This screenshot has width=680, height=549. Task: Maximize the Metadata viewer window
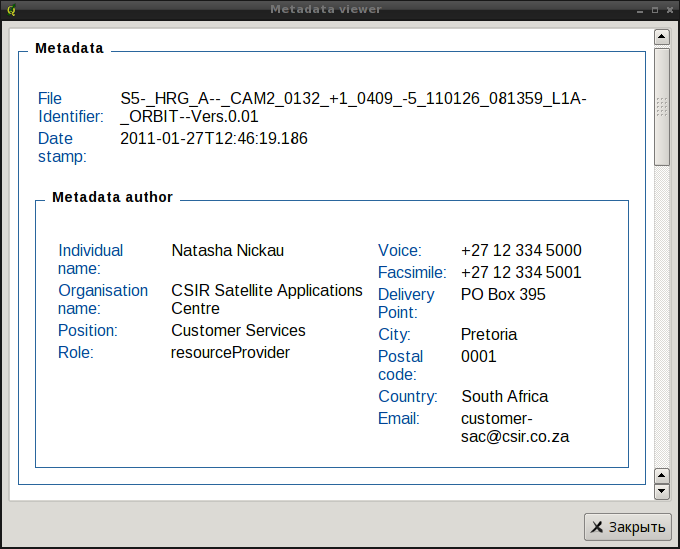tap(654, 9)
